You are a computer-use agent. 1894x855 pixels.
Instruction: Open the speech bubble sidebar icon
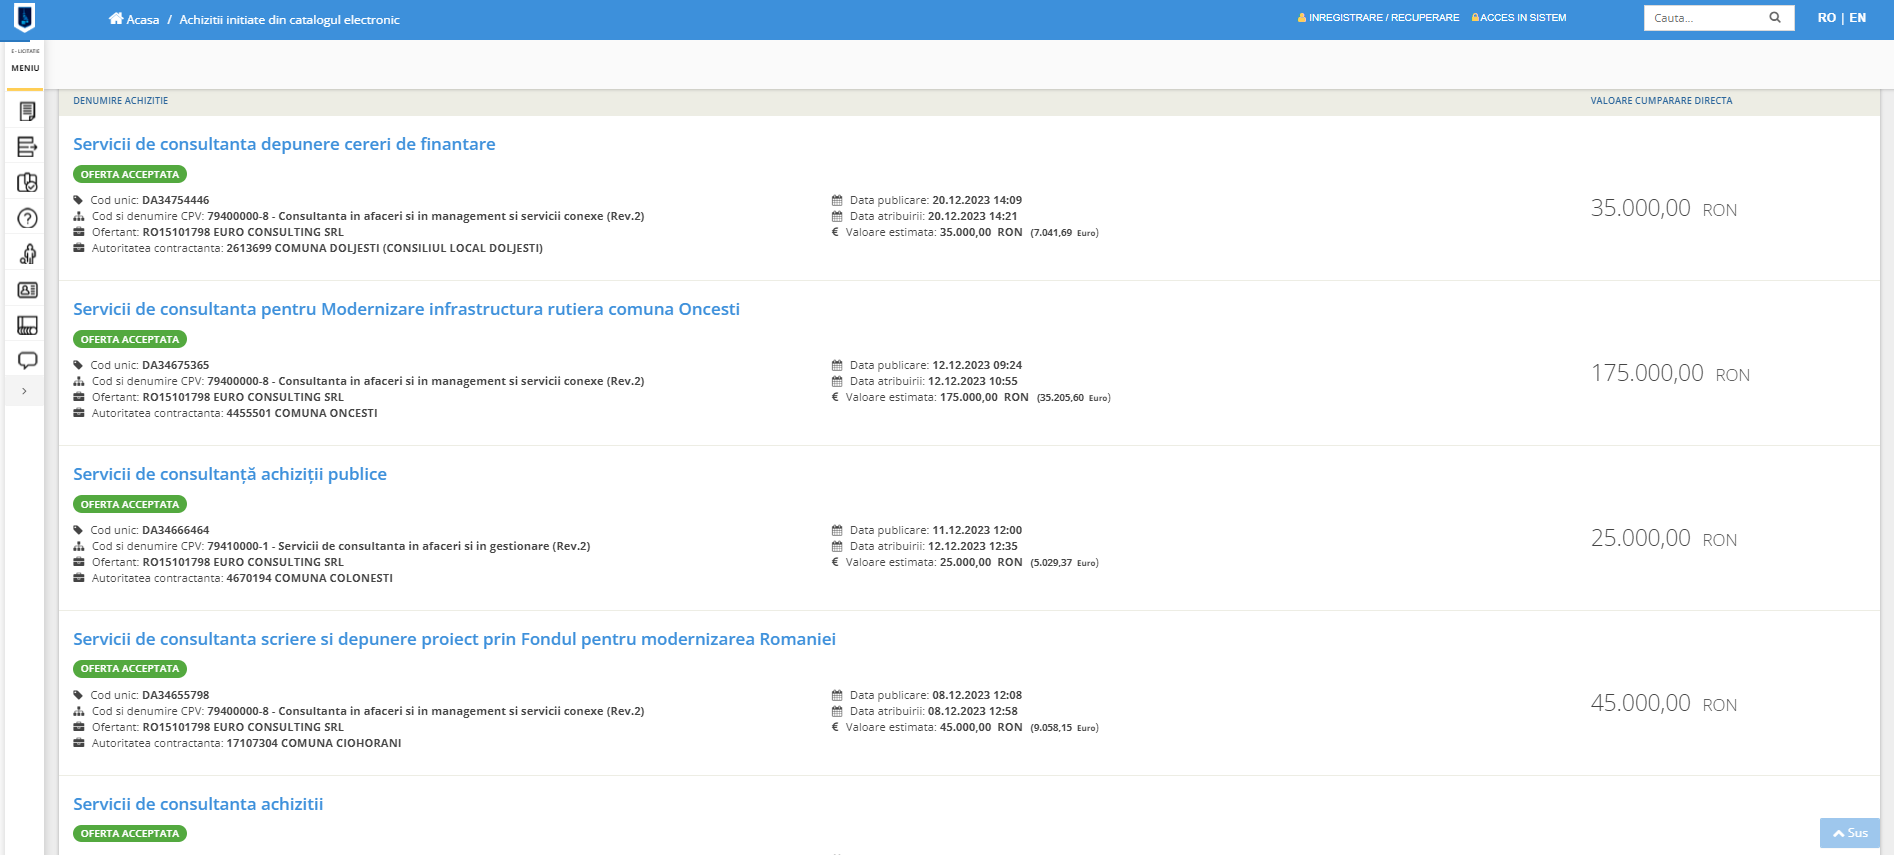pos(27,360)
